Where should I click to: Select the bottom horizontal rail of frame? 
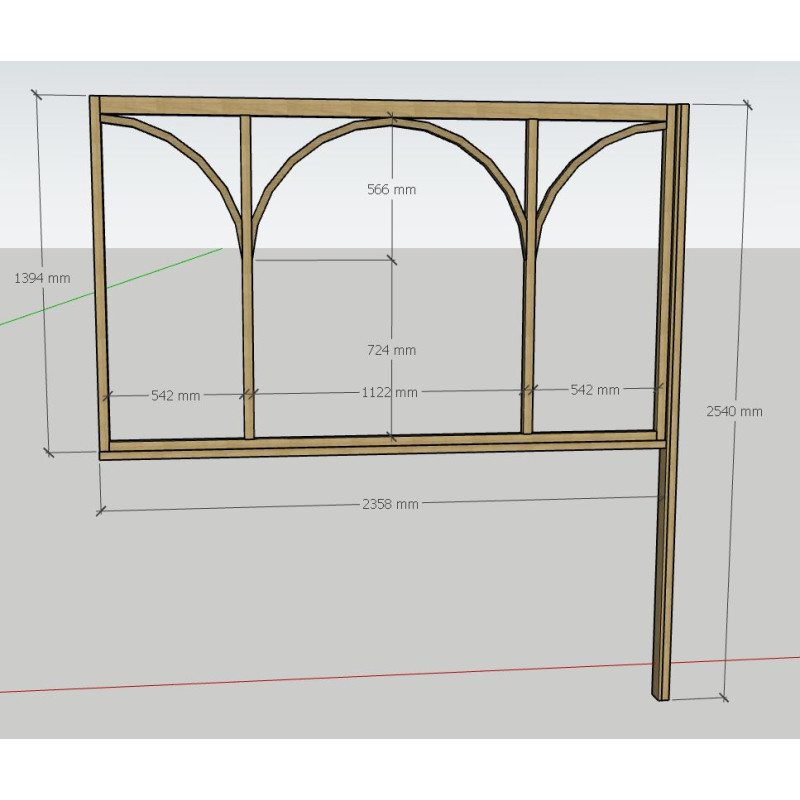click(380, 447)
